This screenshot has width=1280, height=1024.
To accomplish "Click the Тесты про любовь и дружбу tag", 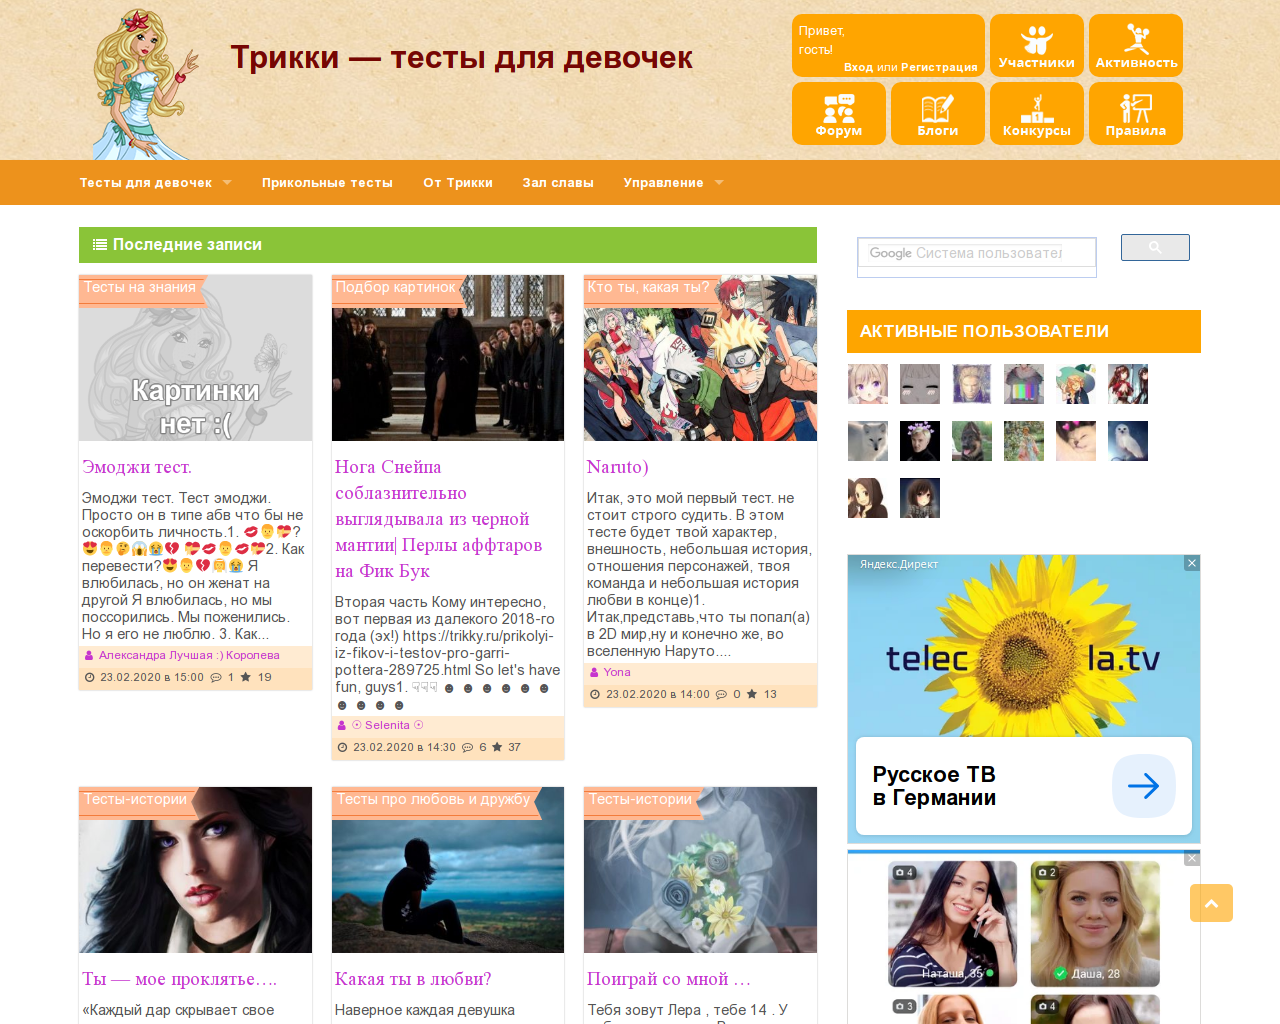I will pyautogui.click(x=433, y=800).
